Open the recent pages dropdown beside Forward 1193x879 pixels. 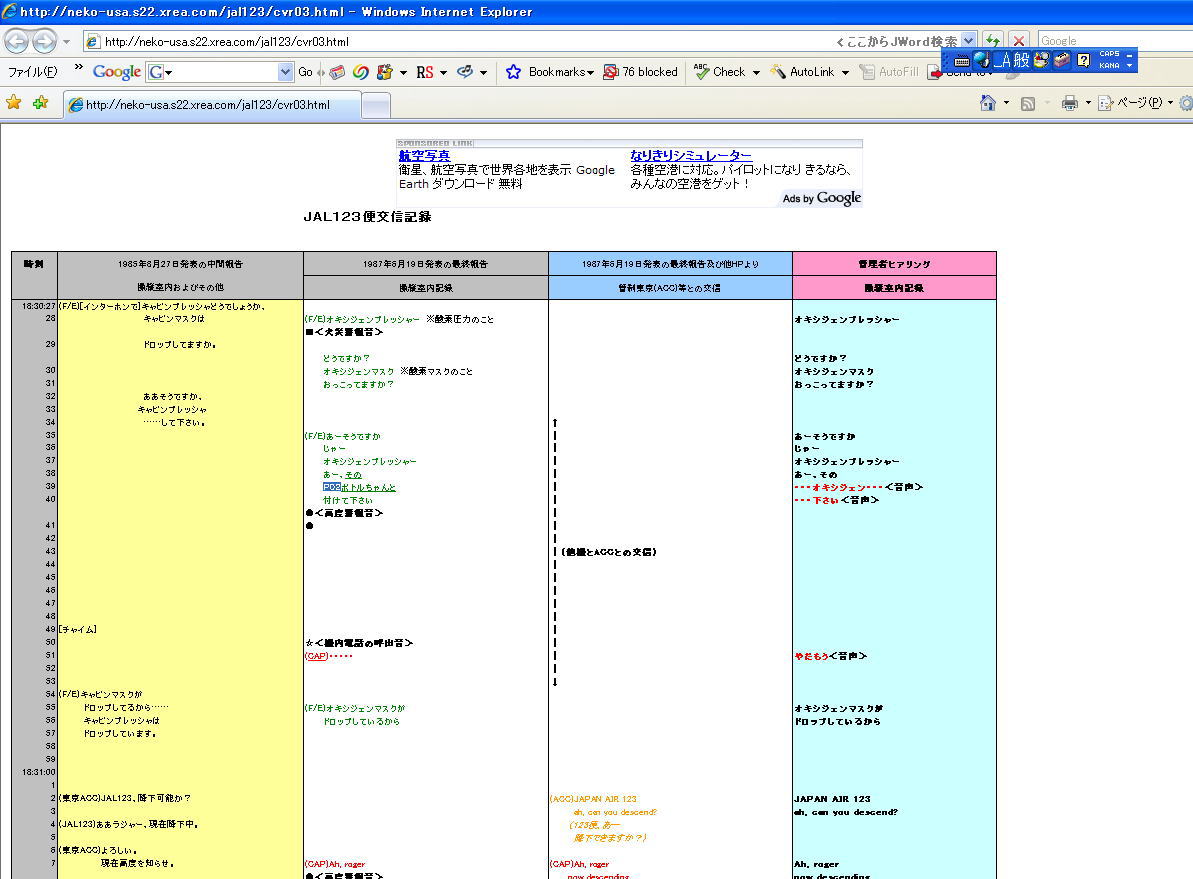66,41
